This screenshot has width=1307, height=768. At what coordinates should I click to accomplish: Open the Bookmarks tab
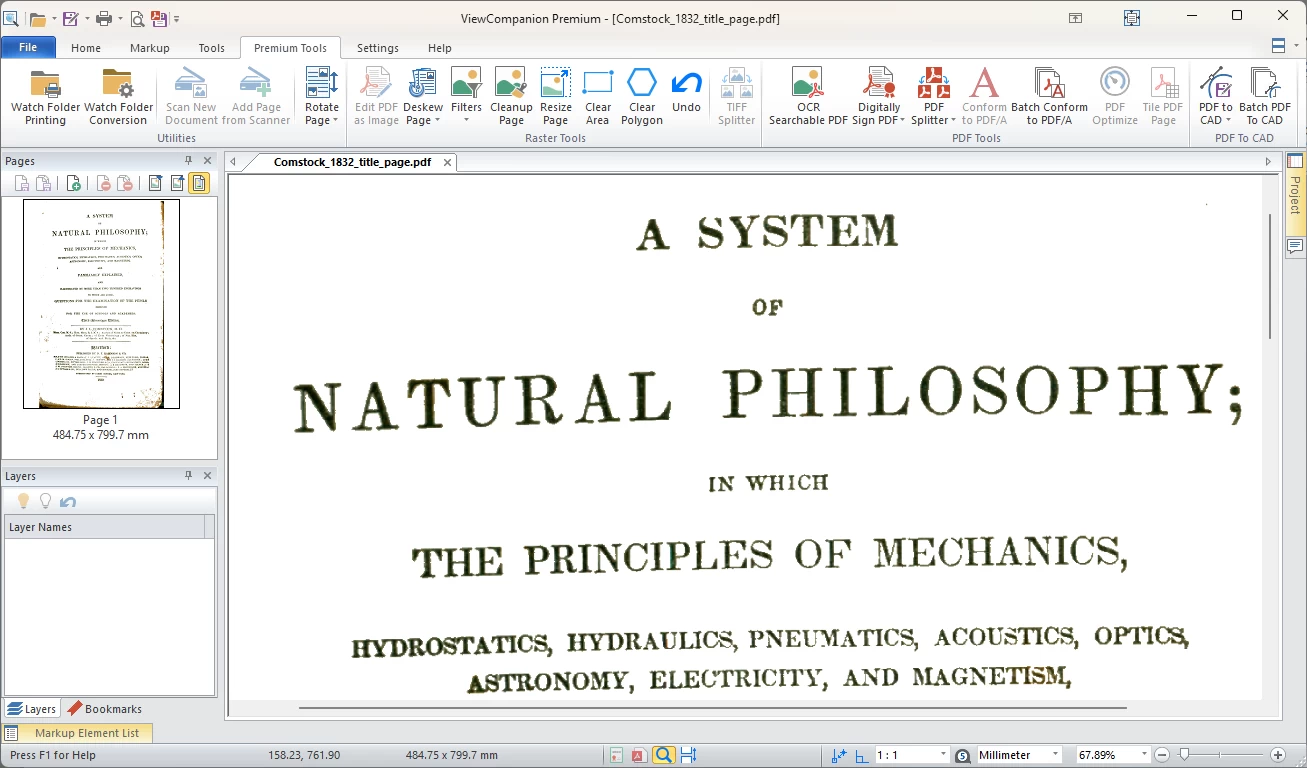(x=105, y=709)
